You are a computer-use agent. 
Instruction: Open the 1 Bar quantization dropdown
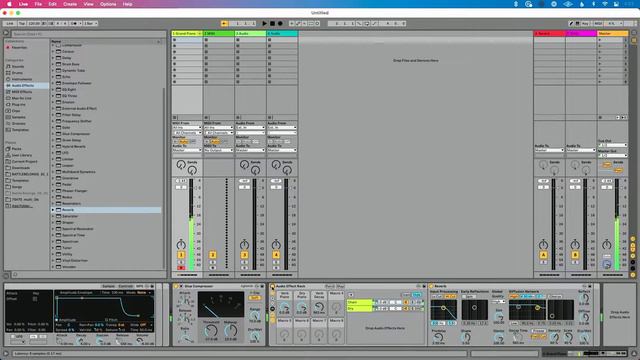(91, 24)
